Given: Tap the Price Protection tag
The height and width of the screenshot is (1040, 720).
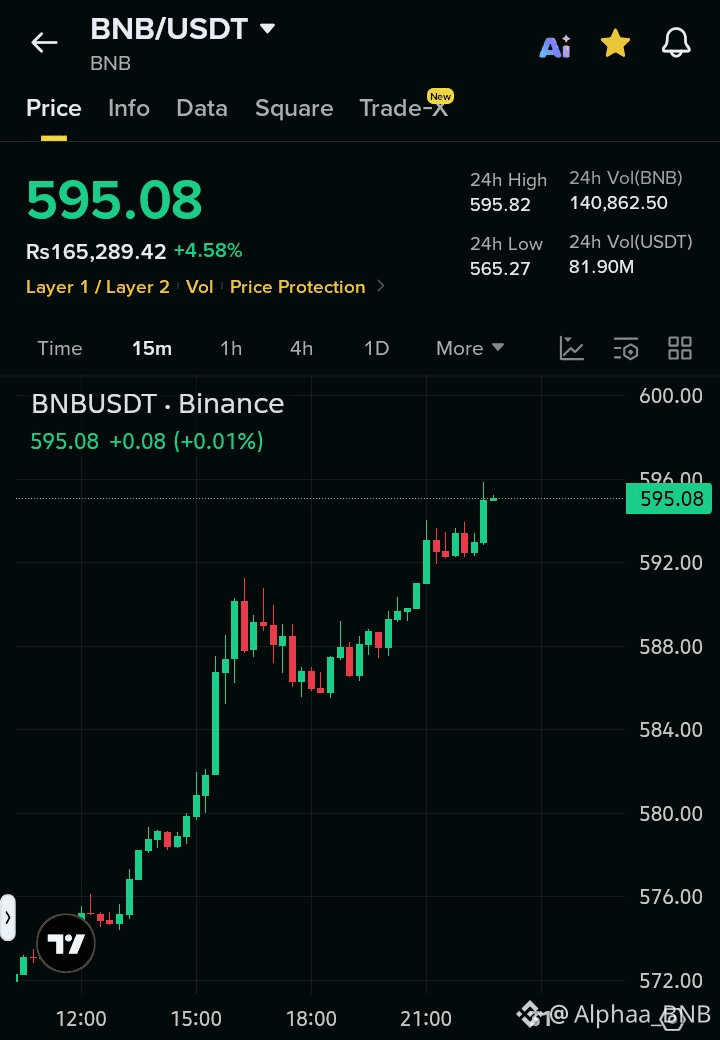Looking at the screenshot, I should pos(298,287).
